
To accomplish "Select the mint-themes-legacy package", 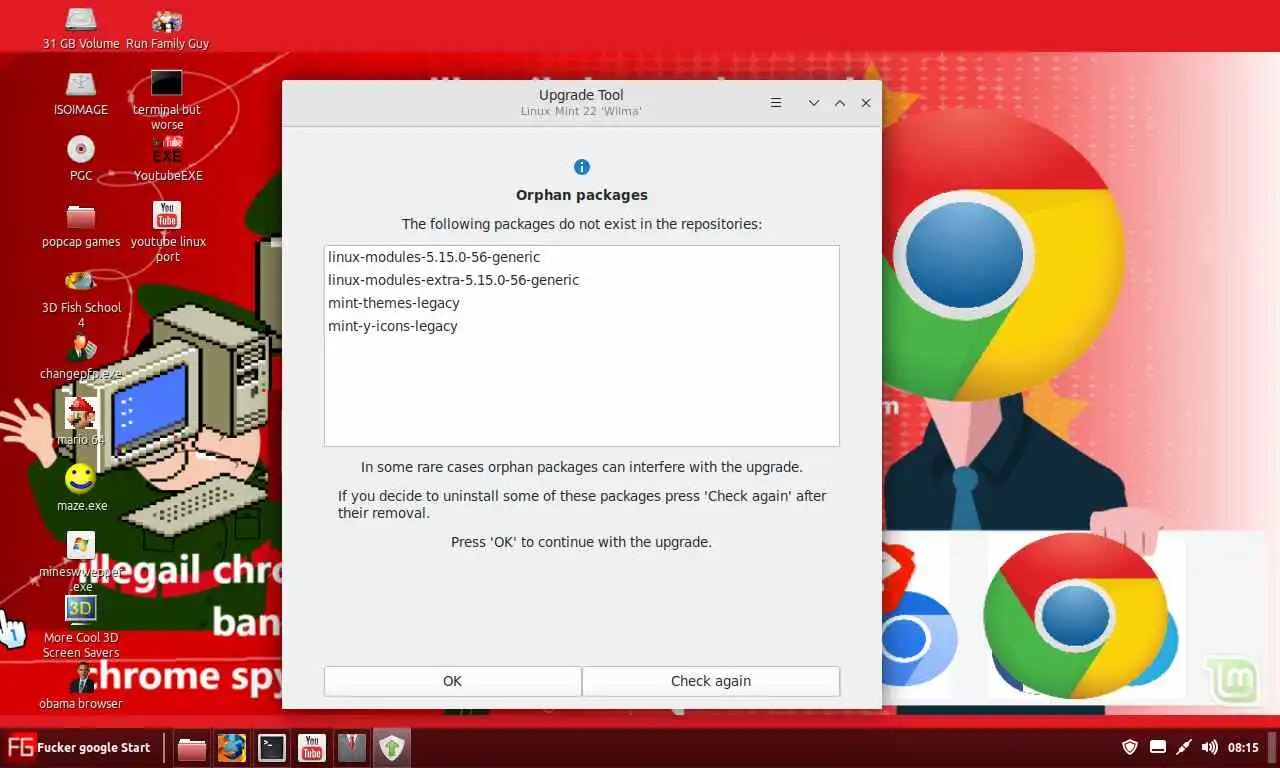I will coord(581,303).
